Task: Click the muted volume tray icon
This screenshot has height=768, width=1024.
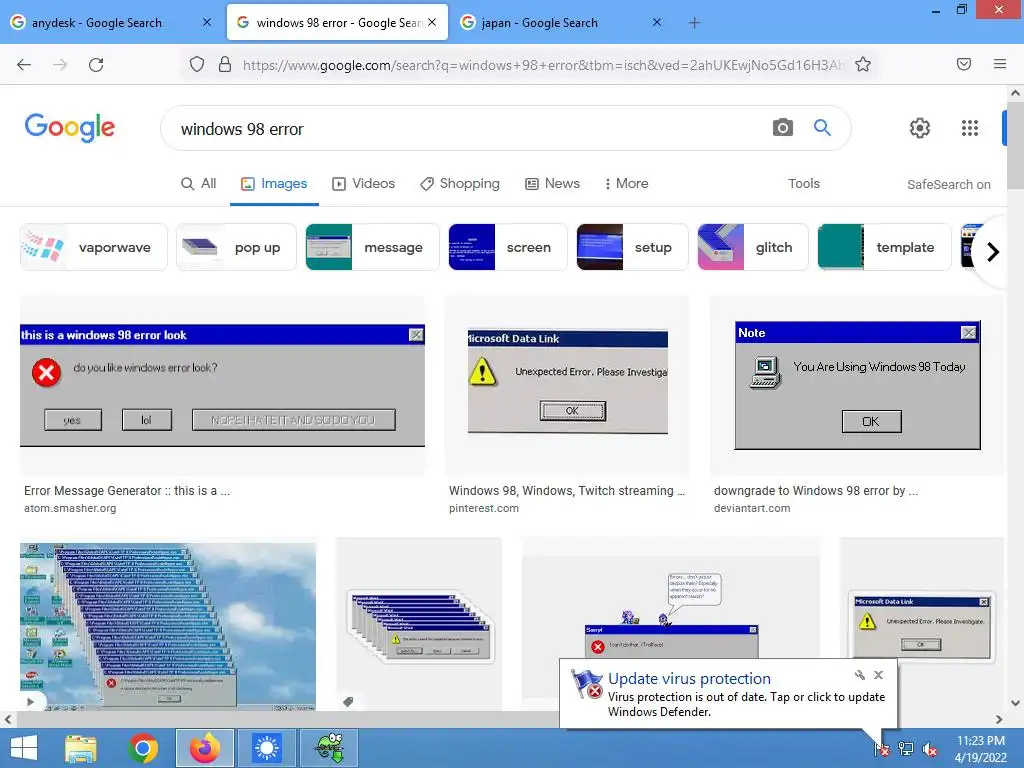Action: 929,749
